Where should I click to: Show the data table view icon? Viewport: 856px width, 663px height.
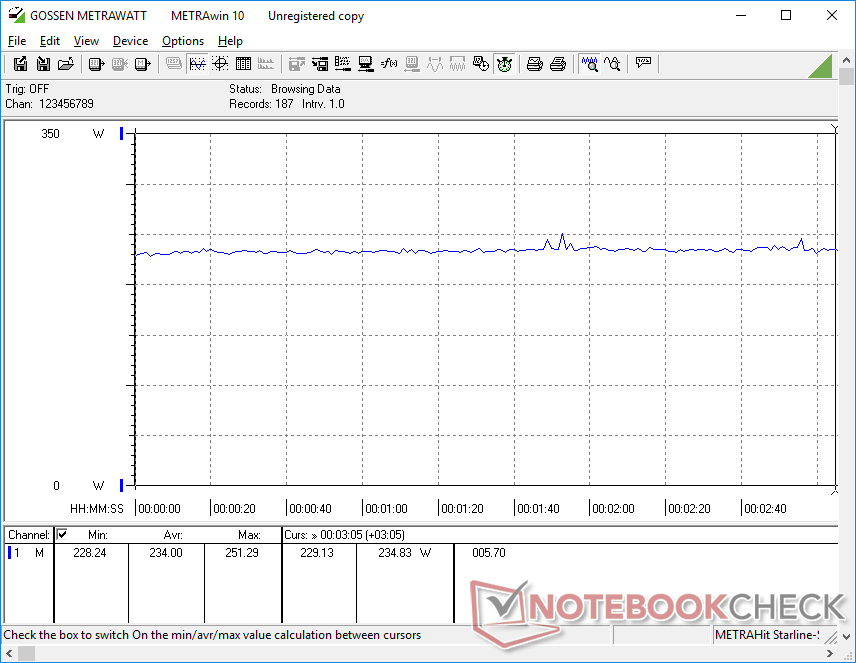pos(243,64)
